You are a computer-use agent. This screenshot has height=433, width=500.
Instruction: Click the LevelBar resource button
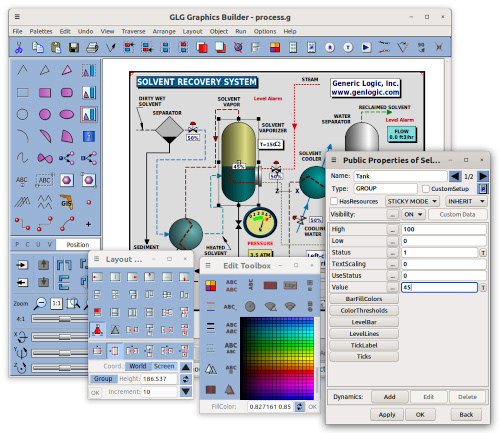click(x=364, y=322)
